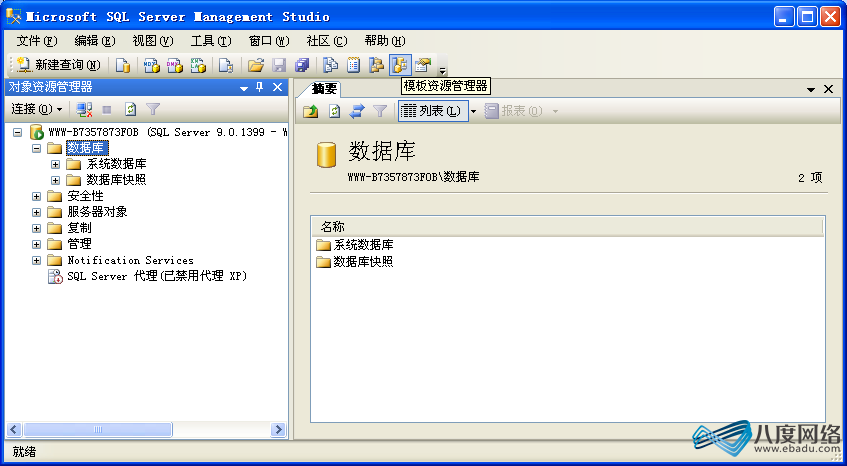Select the 服务器对象 tree folder
Screen dimensions: 847x466
click(97, 212)
